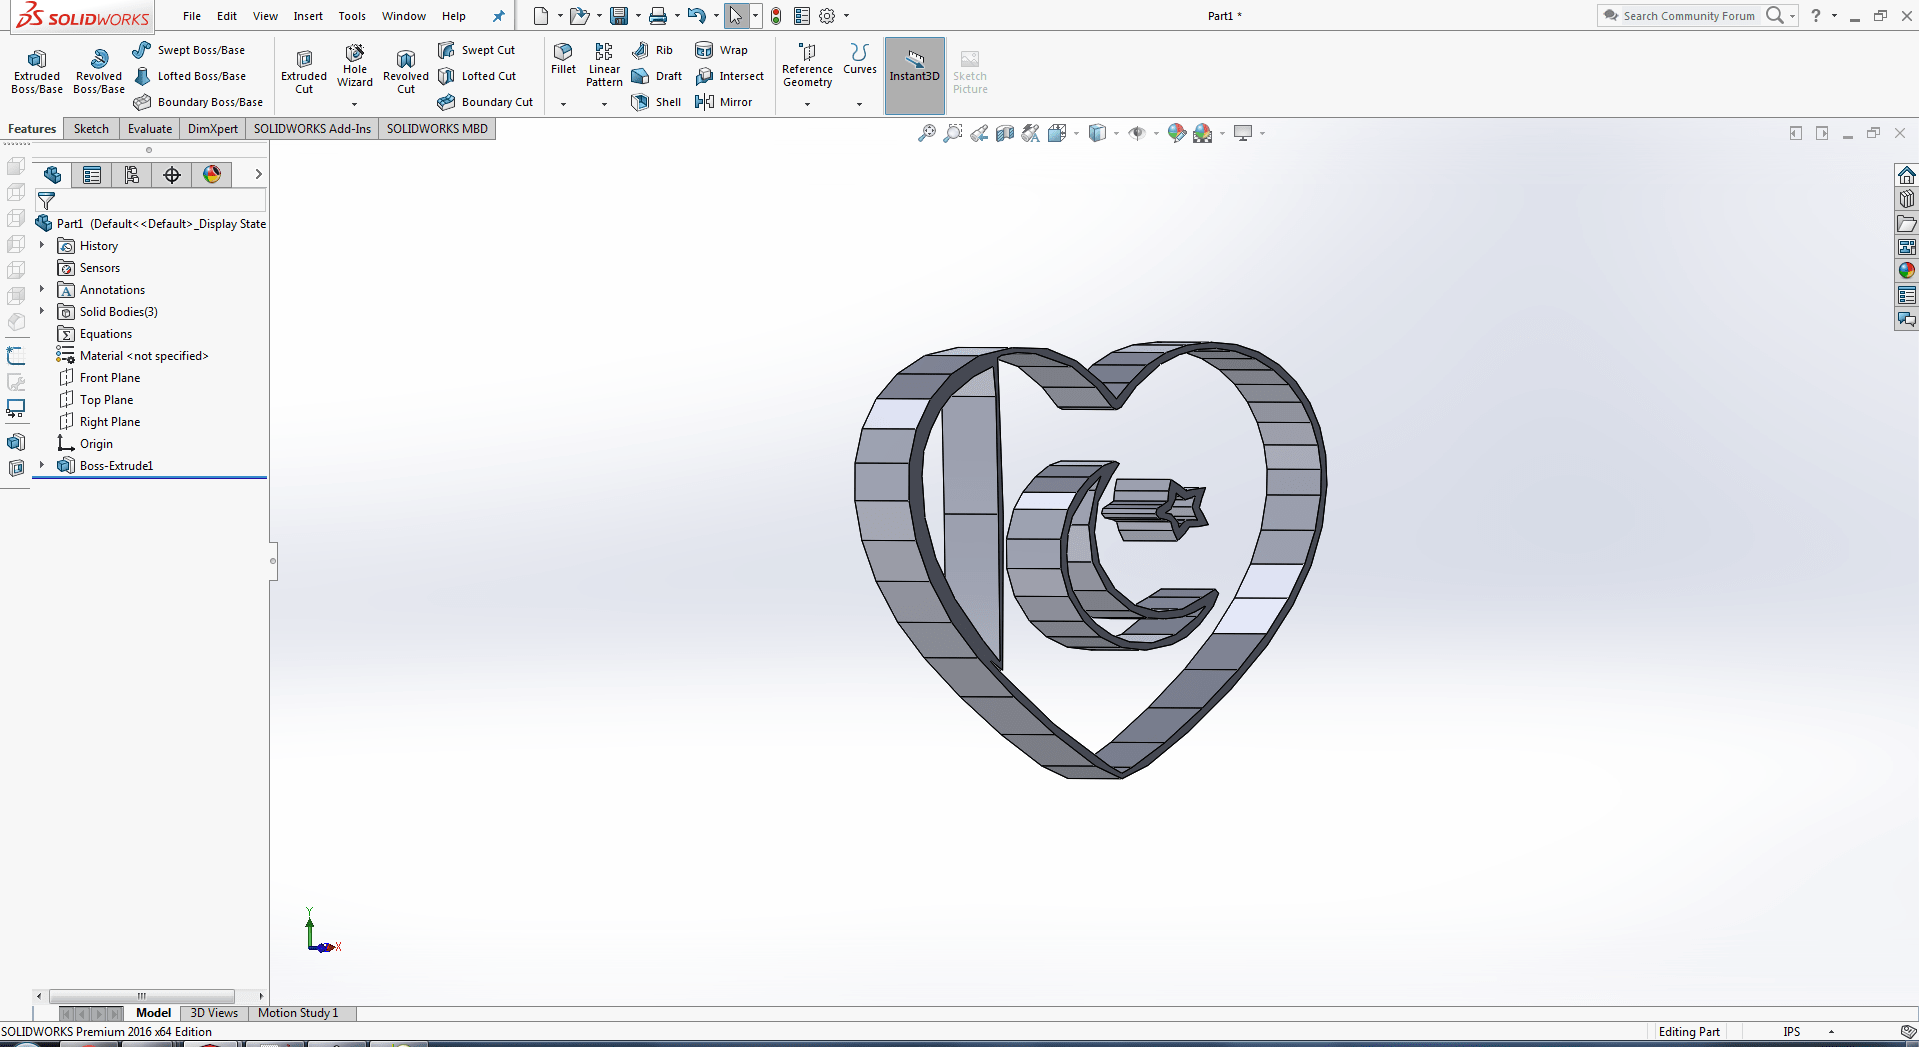Use the Intersect tool

coord(729,76)
